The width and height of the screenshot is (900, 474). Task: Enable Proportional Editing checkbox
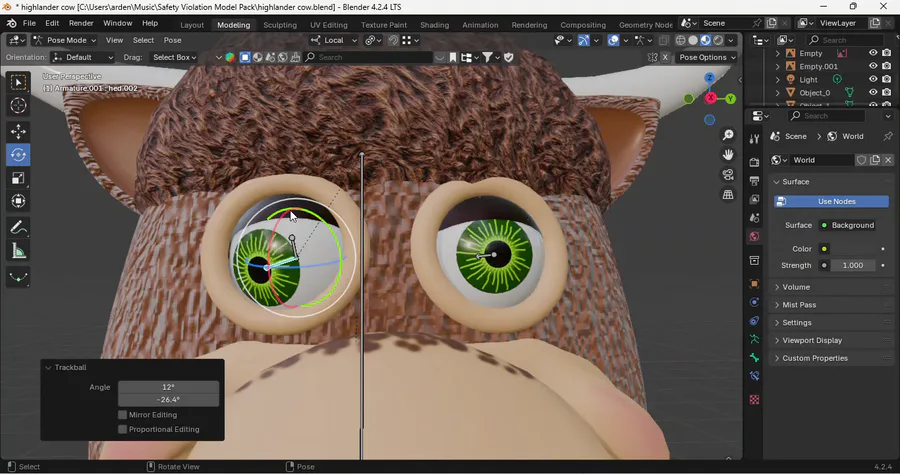(x=122, y=429)
